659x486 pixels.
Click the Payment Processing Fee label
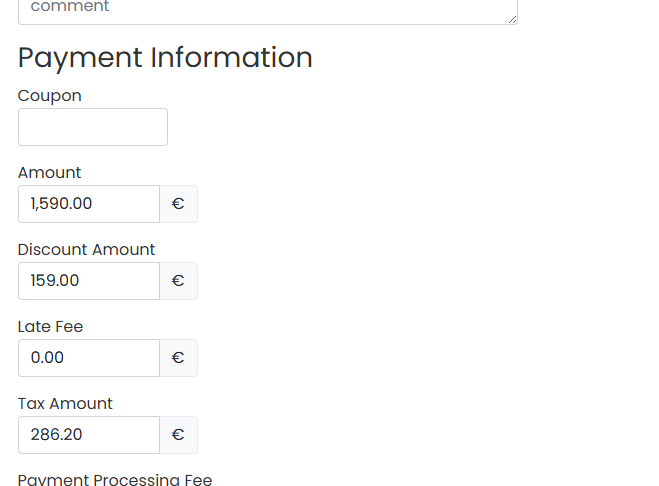pos(115,480)
